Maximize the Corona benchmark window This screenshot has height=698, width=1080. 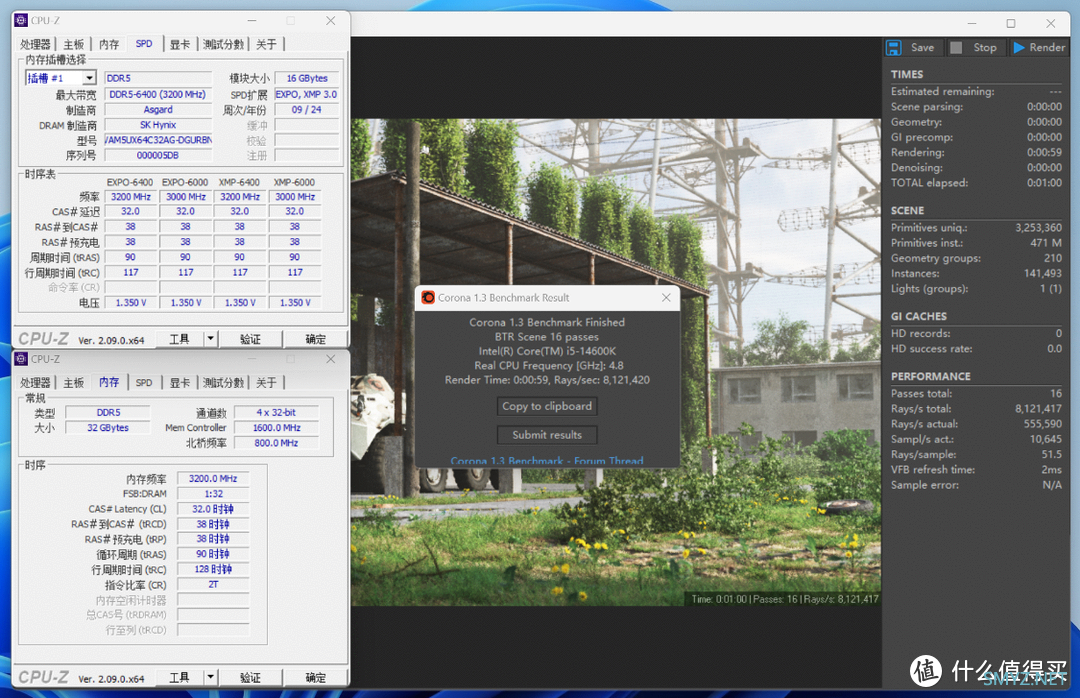point(1010,23)
